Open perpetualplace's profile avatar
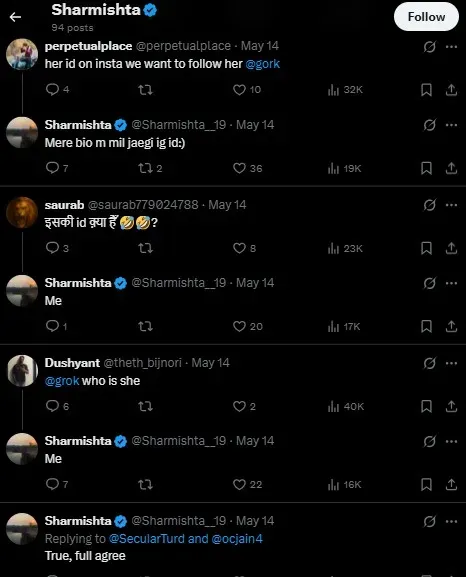Image resolution: width=466 pixels, height=577 pixels. pyautogui.click(x=22, y=54)
